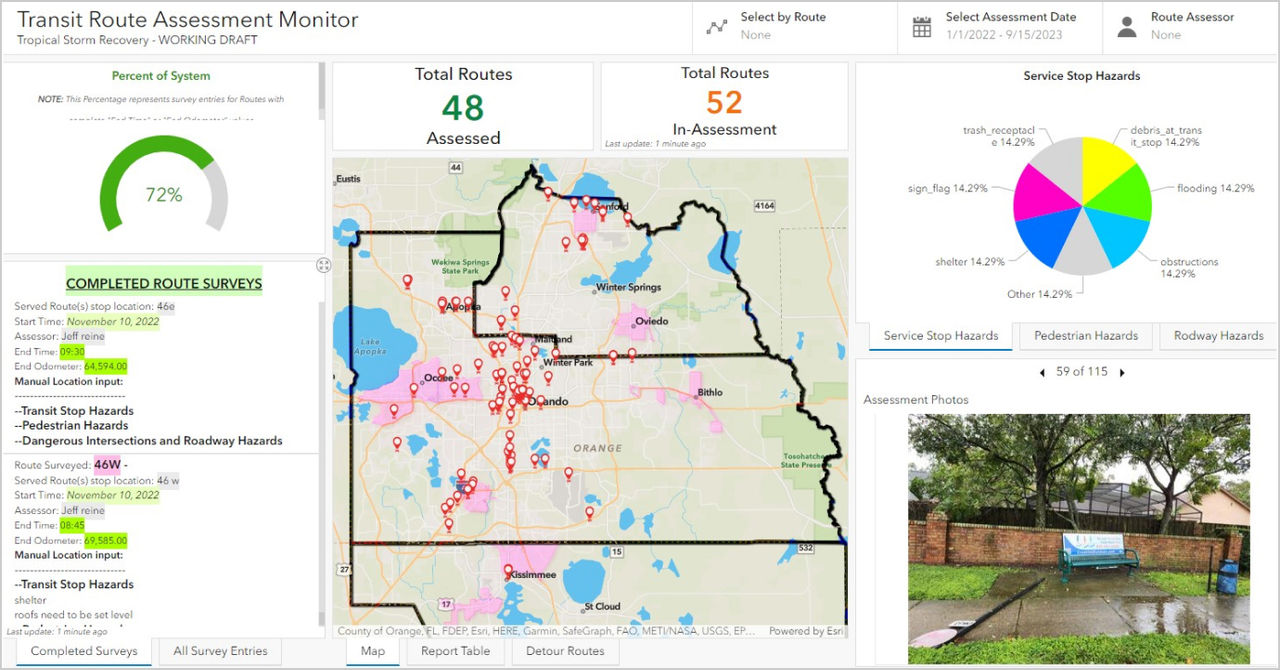Open the Detour Routes tab
The image size is (1280, 670).
click(x=565, y=651)
